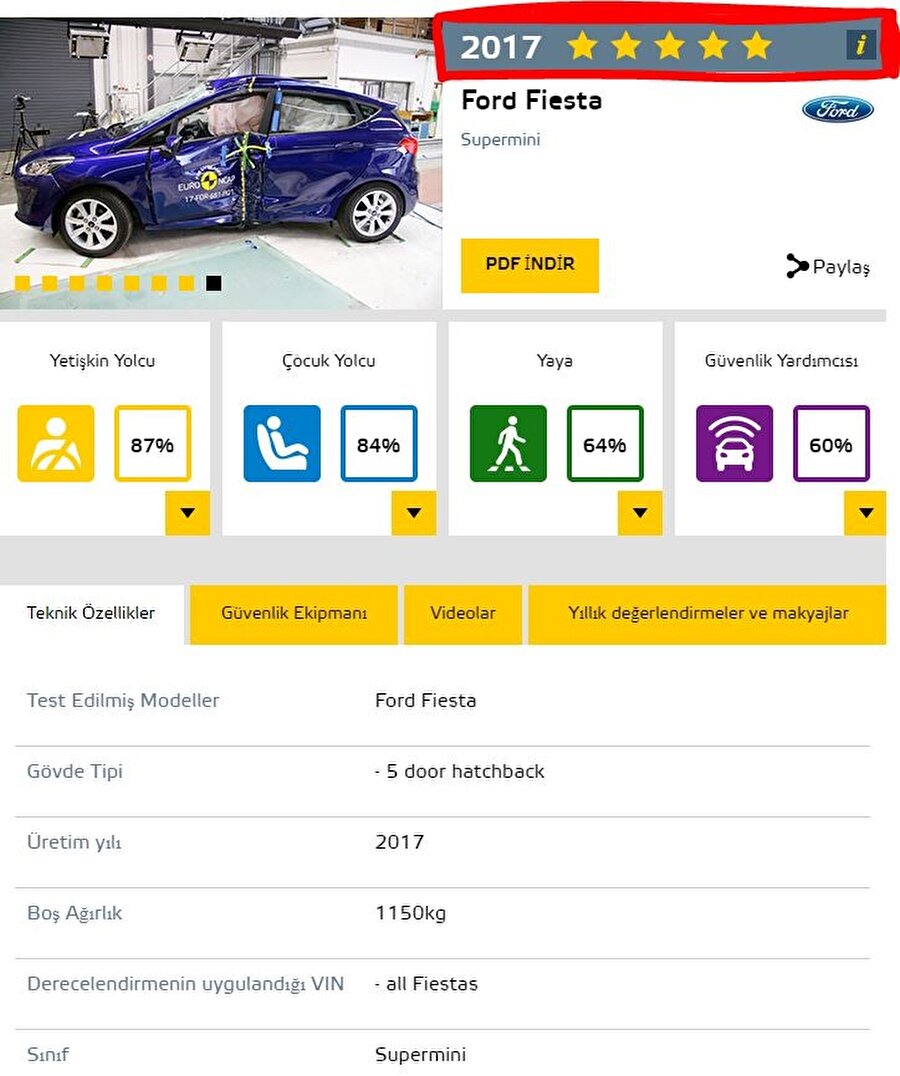
Task: Select the fourth gallery slide dot
Action: (104, 283)
